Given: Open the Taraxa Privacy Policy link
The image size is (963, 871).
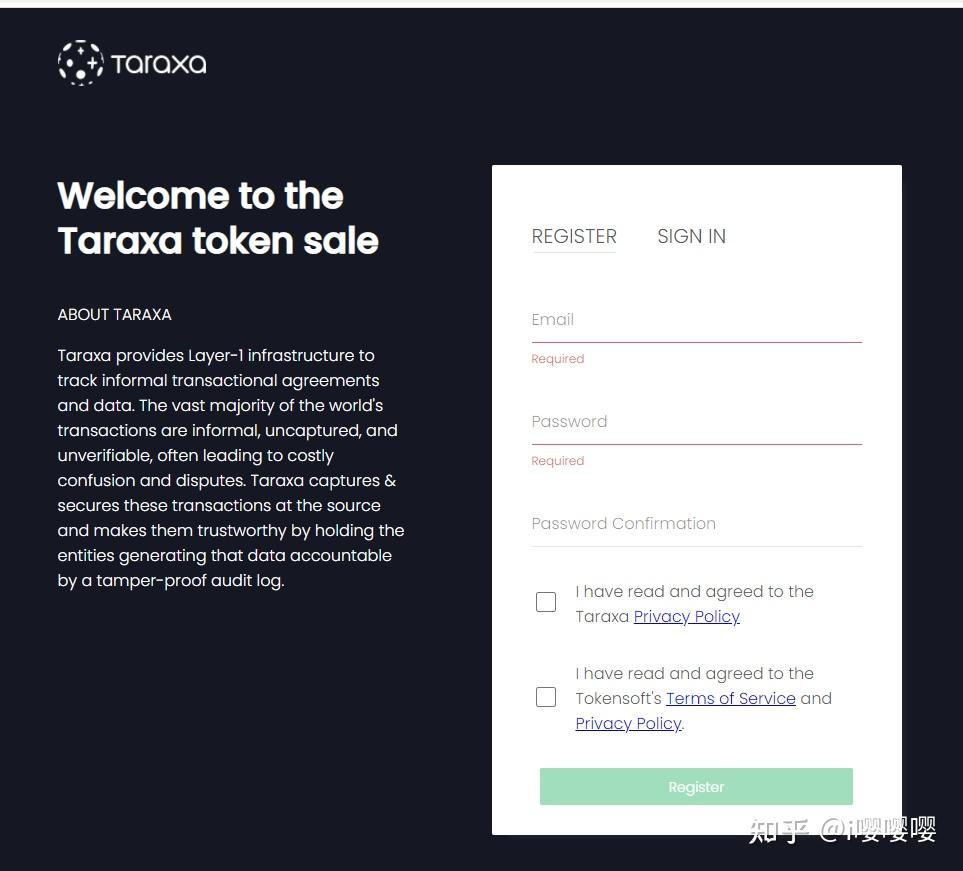Looking at the screenshot, I should point(686,616).
